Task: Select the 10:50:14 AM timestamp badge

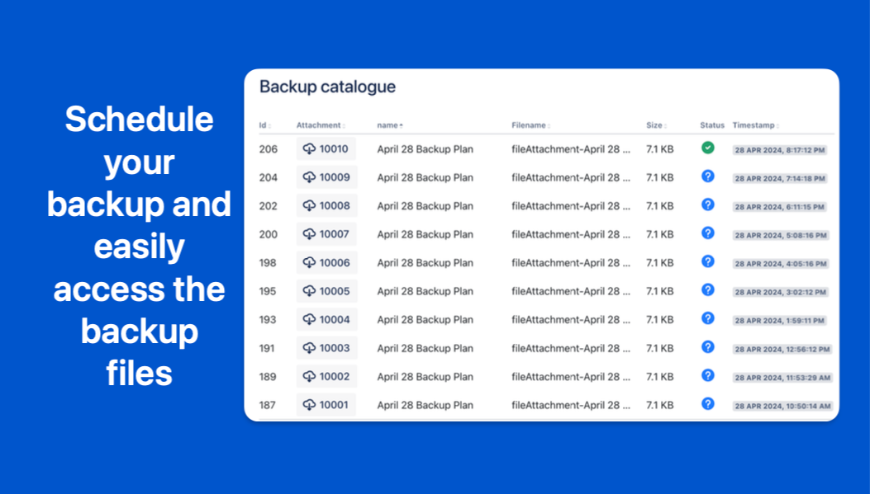Action: (781, 406)
